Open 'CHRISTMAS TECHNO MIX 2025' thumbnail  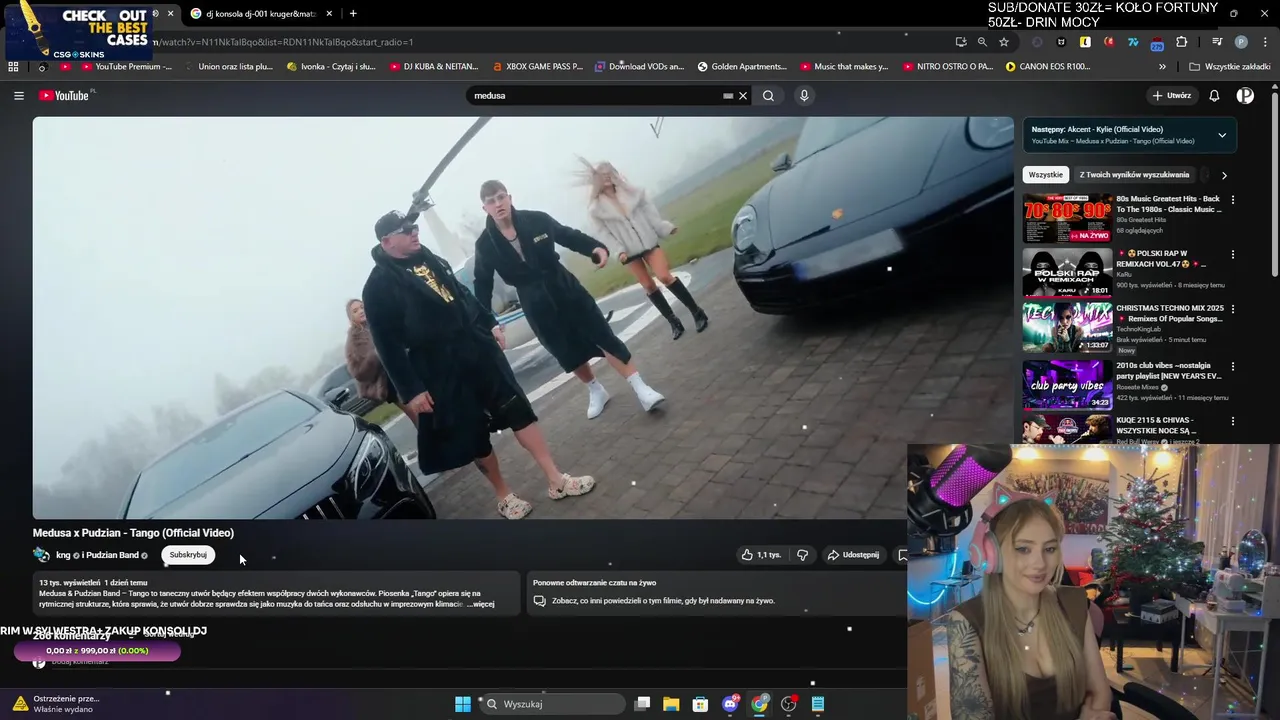(x=1067, y=328)
